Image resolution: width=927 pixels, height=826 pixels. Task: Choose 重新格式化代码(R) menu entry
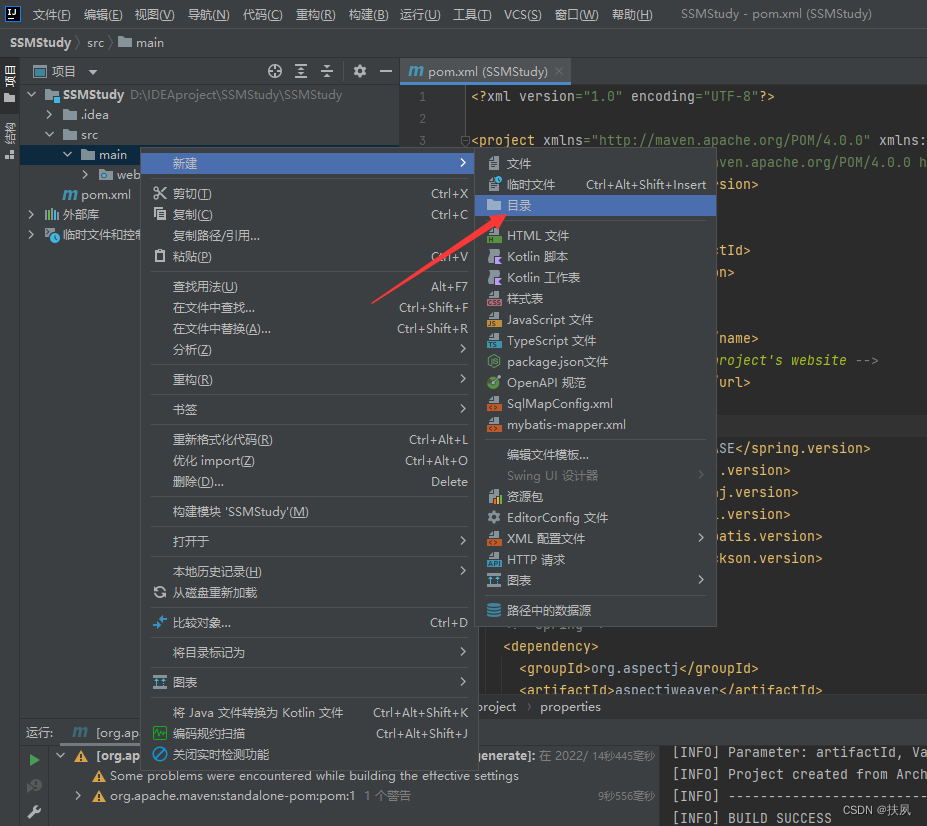307,439
